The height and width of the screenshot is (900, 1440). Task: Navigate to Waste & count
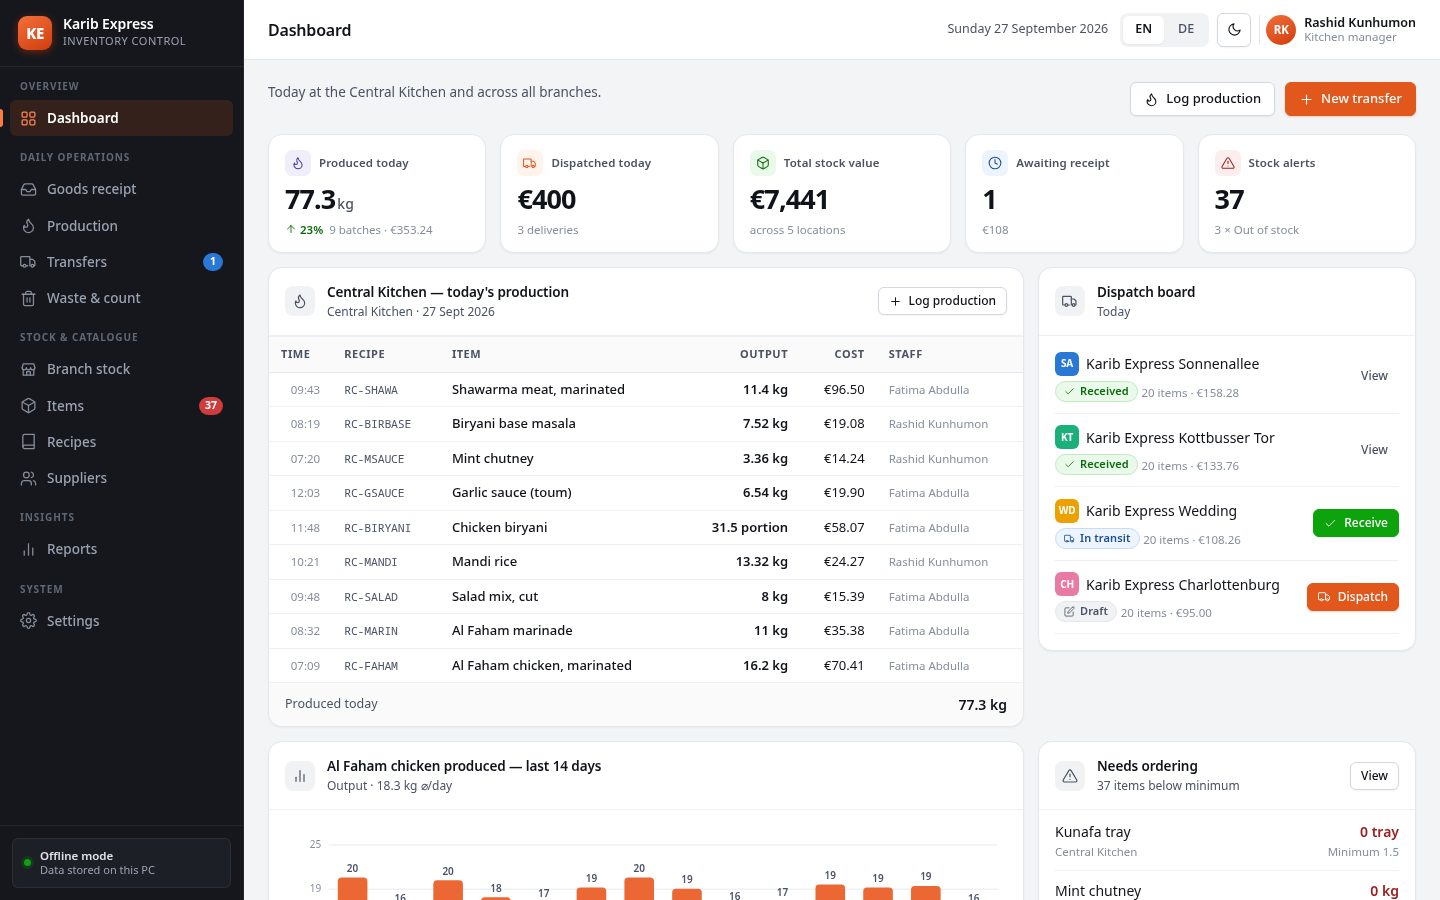[x=121, y=298]
